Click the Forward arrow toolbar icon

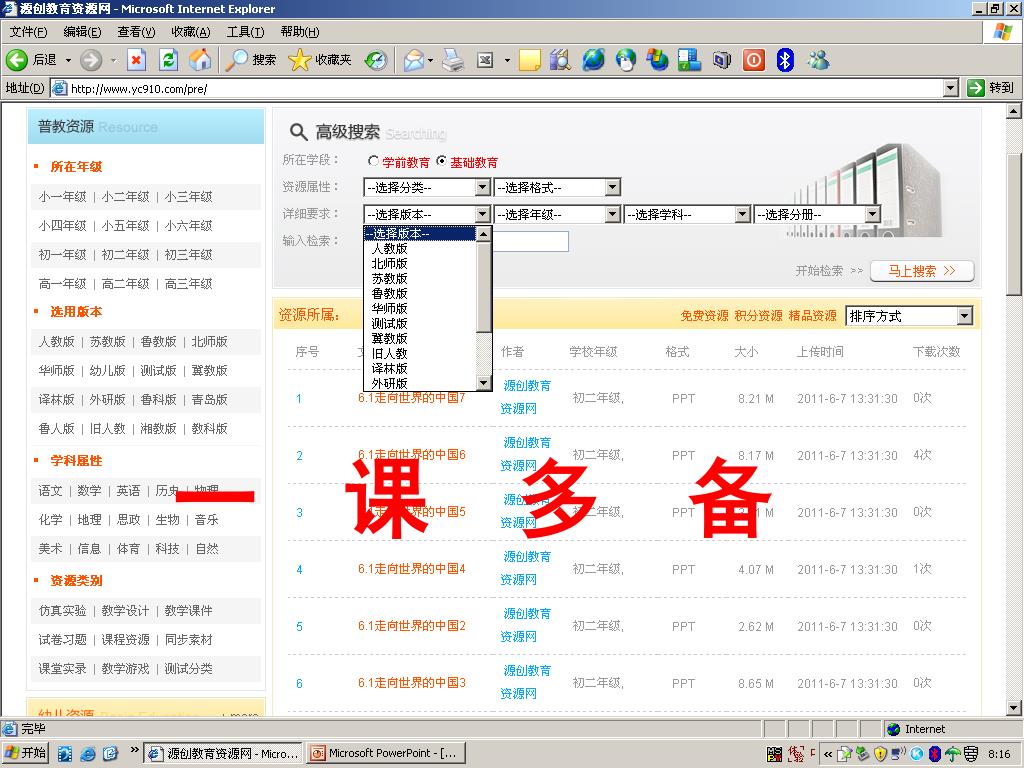point(91,60)
